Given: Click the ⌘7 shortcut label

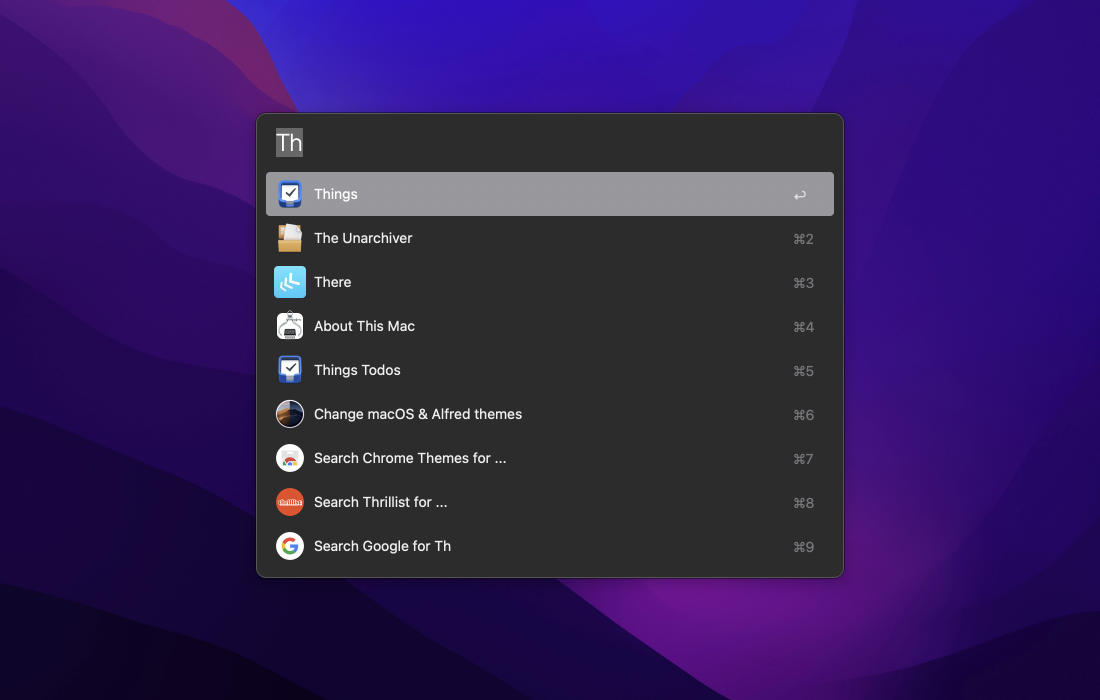Looking at the screenshot, I should 803,459.
